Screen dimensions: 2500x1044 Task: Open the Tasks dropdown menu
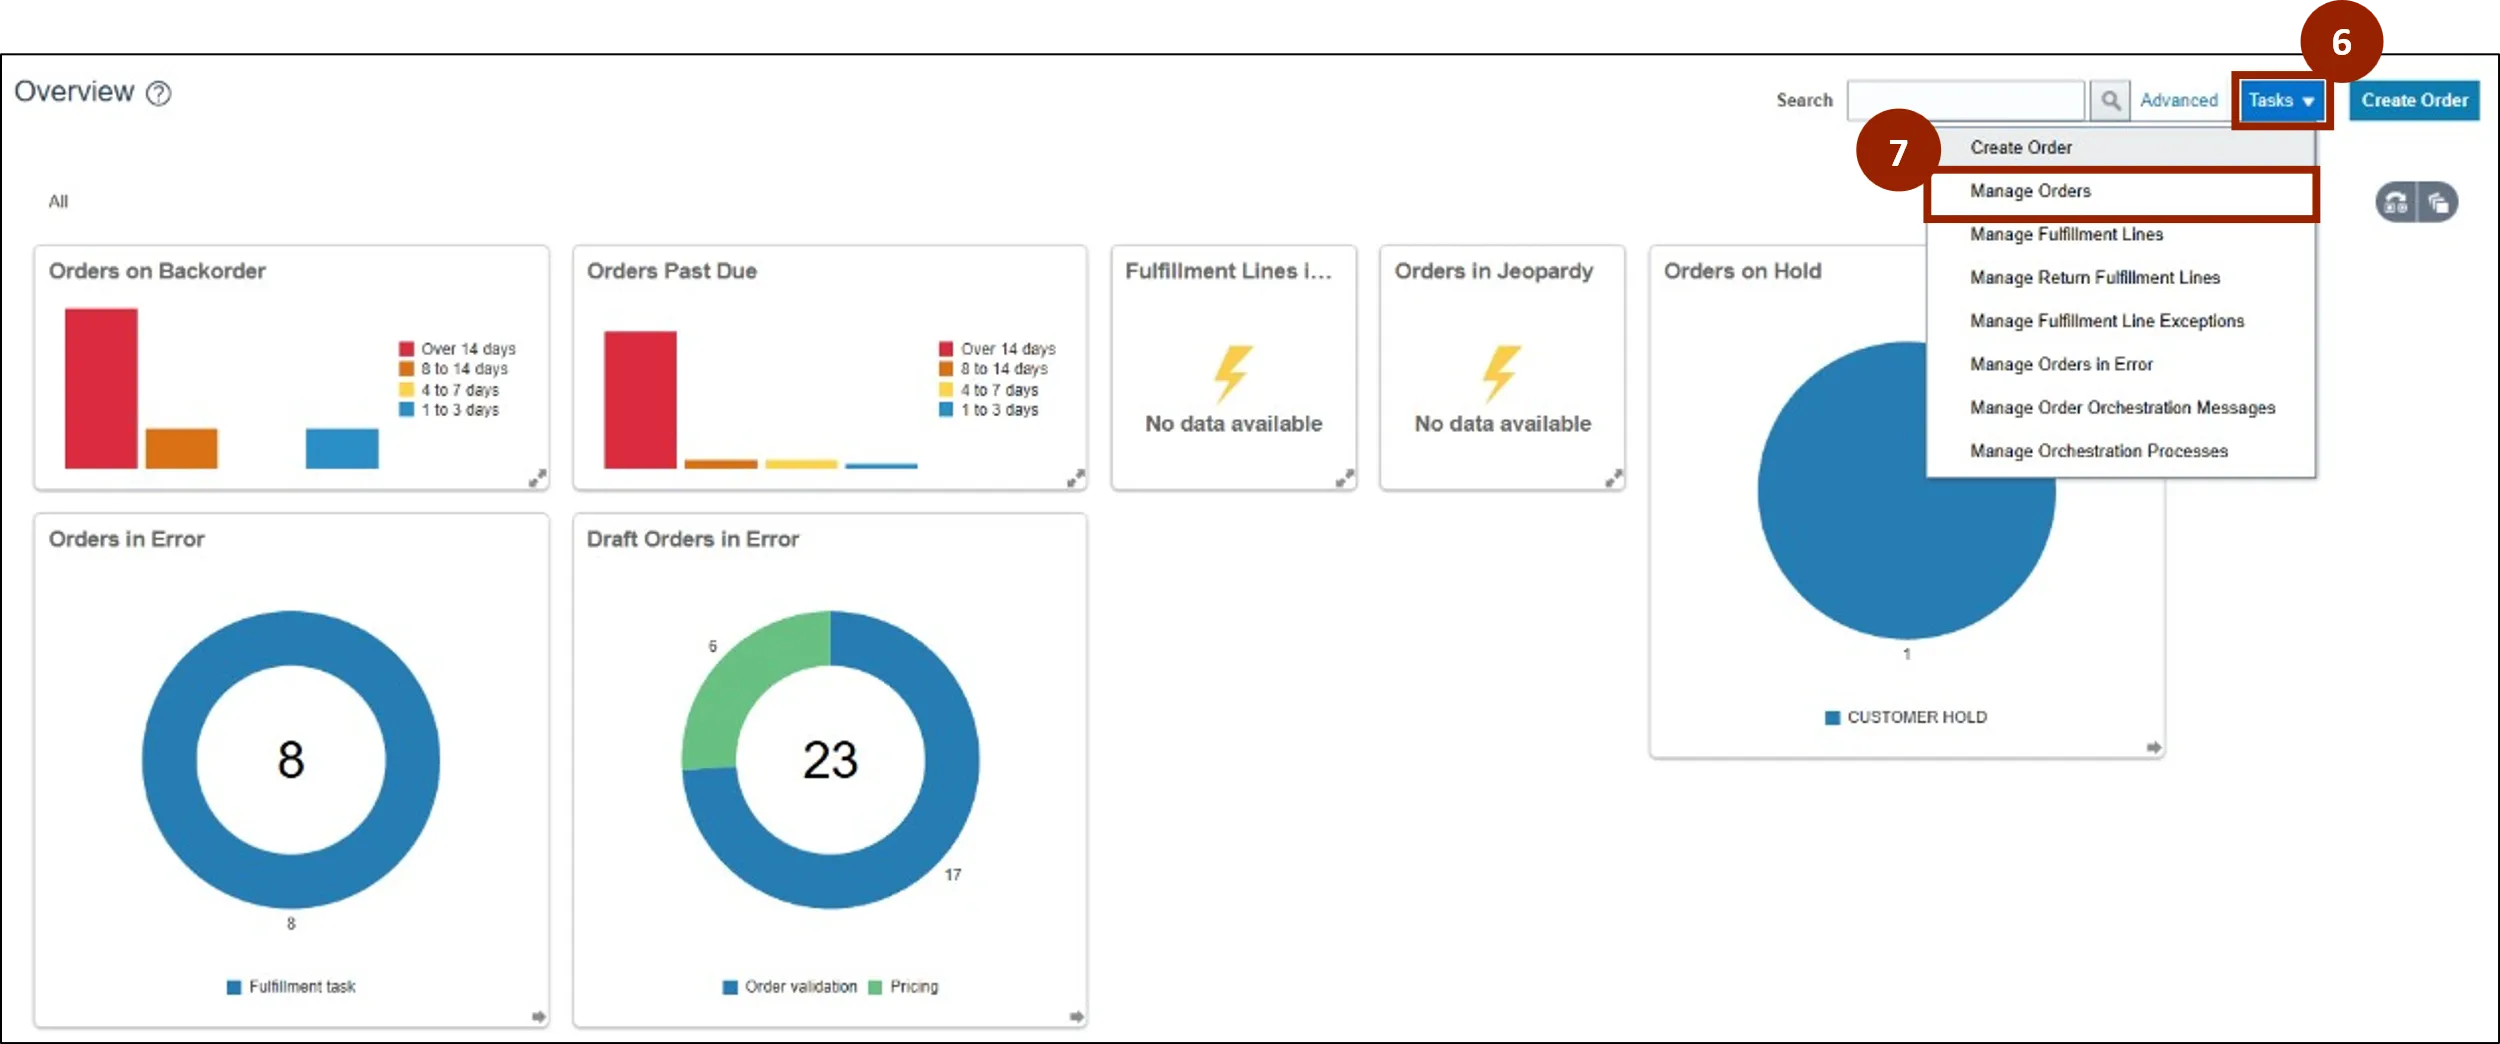[2281, 100]
